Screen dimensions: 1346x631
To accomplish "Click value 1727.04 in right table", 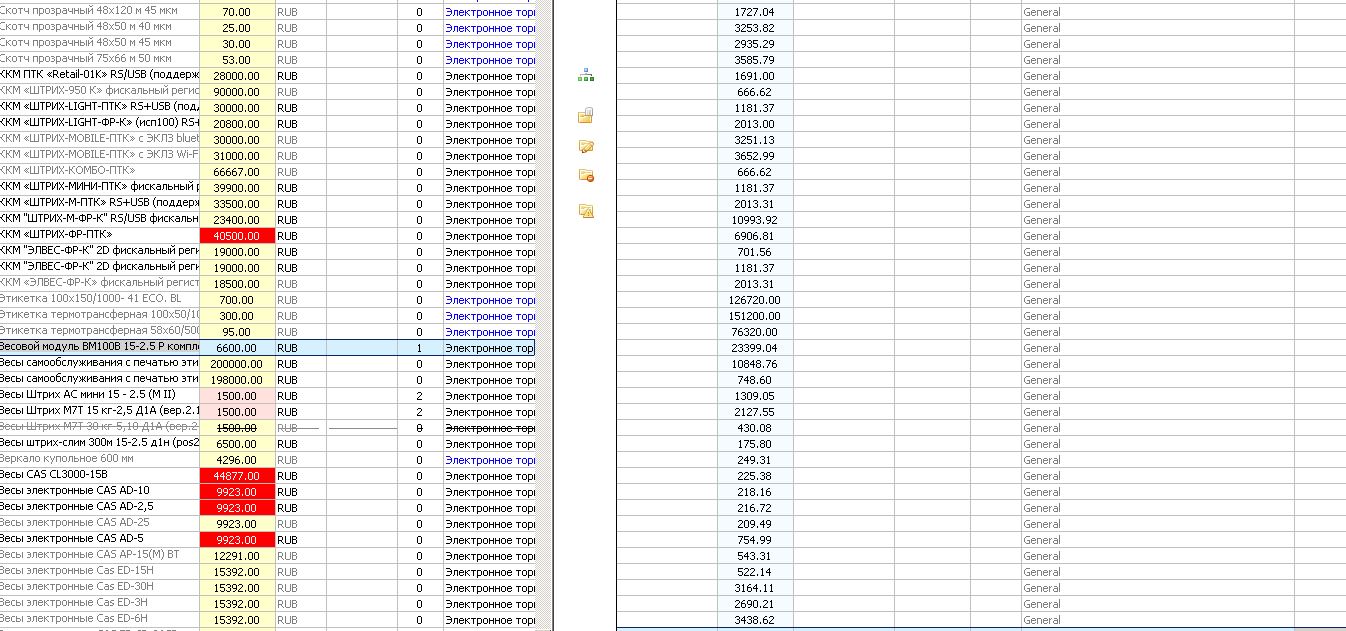I will click(755, 12).
